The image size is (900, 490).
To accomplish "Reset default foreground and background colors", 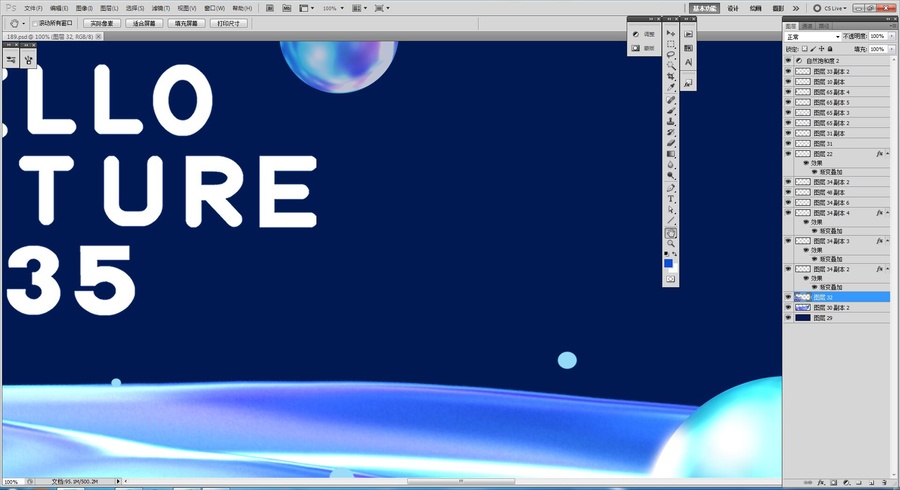I will 666,253.
